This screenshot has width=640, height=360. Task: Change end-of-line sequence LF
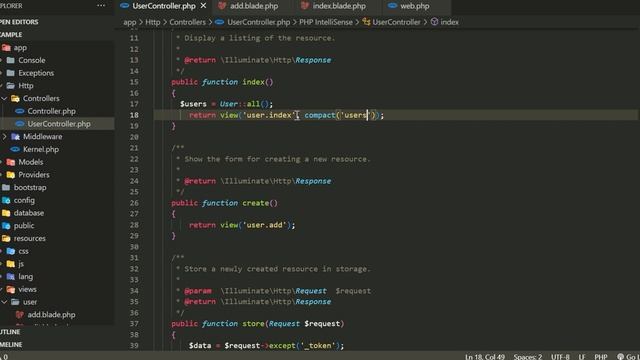point(581,356)
